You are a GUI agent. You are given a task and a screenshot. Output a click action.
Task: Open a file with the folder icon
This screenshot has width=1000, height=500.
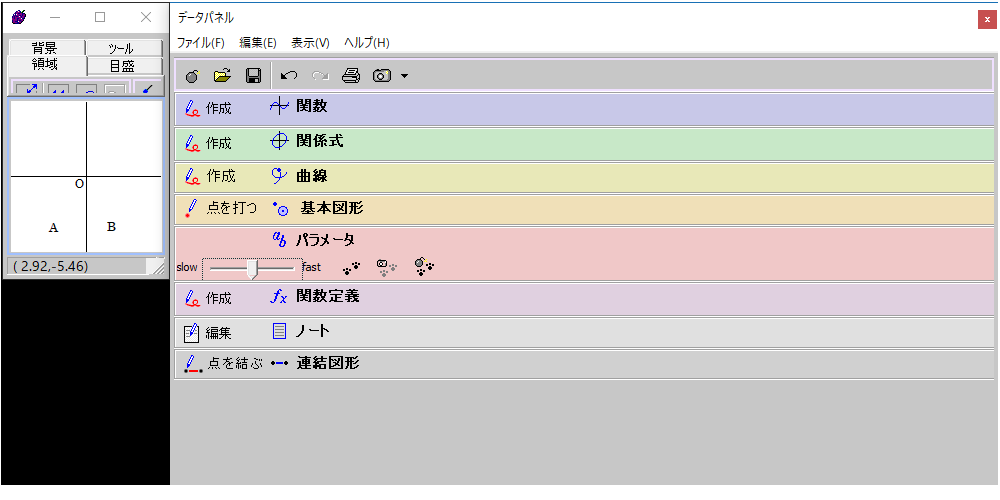pos(222,75)
